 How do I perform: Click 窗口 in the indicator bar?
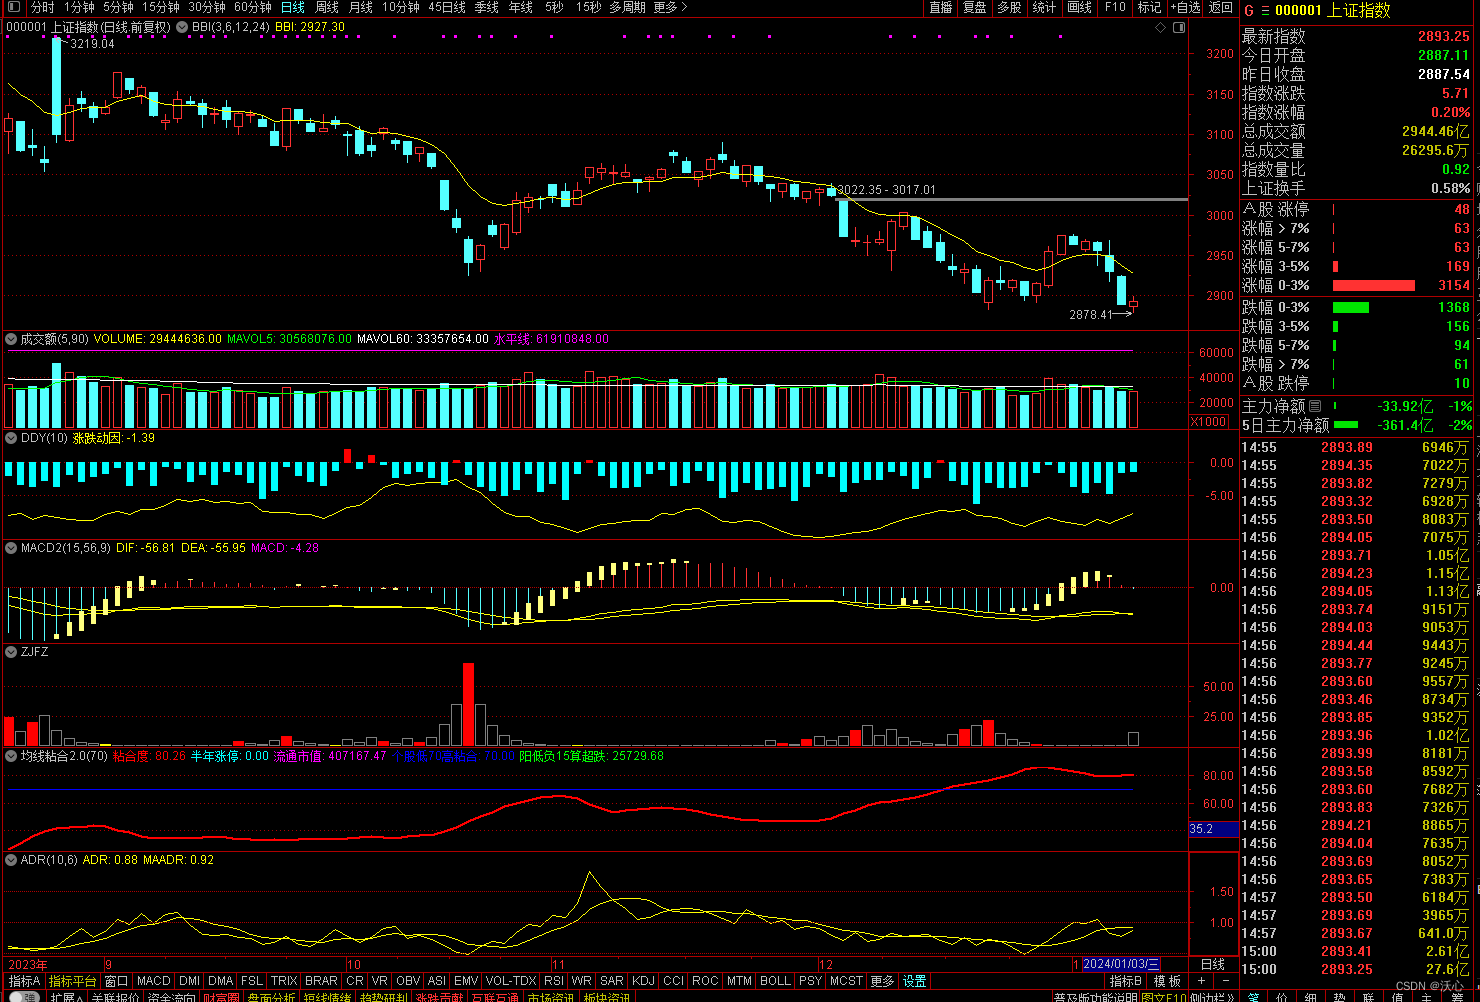pyautogui.click(x=116, y=982)
